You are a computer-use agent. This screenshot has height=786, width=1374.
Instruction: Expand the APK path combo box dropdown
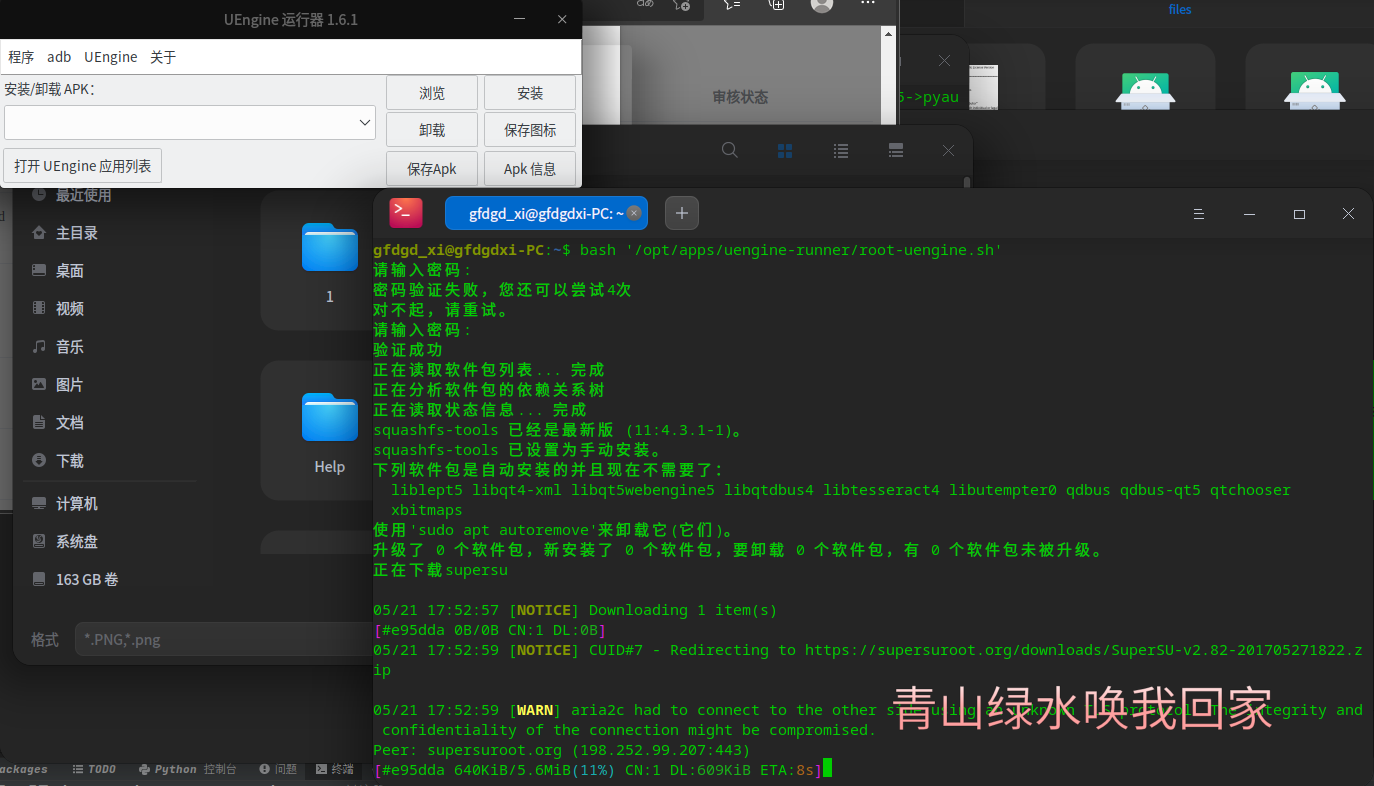point(365,123)
